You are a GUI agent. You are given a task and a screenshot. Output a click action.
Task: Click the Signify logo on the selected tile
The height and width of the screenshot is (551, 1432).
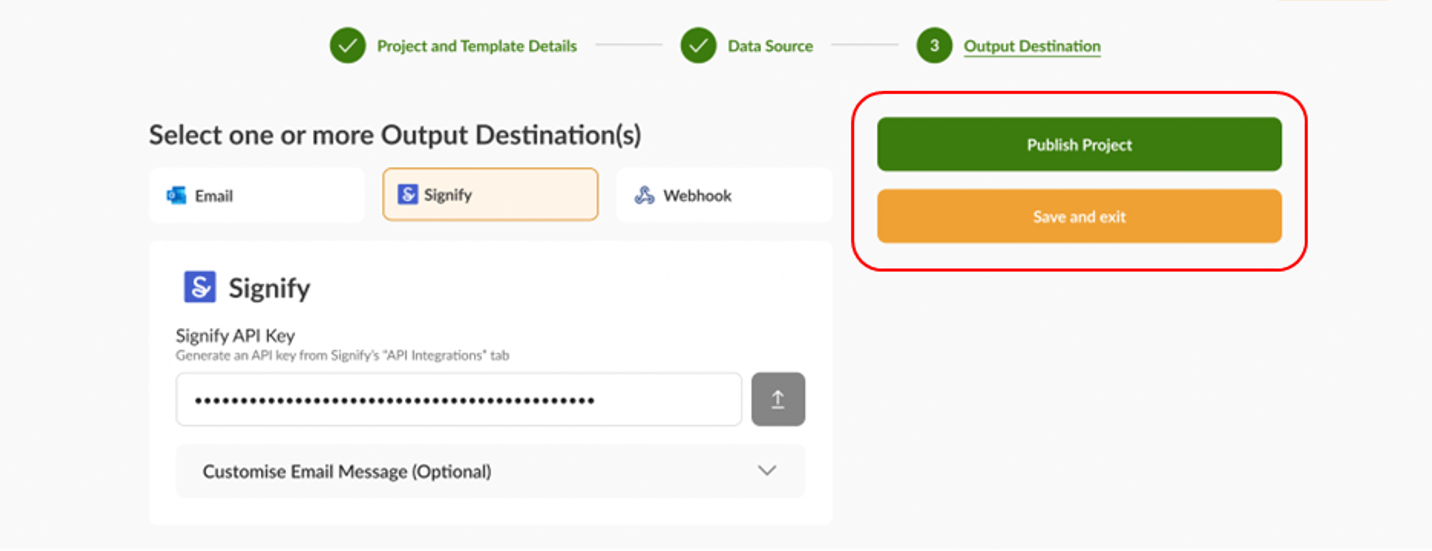coord(407,195)
